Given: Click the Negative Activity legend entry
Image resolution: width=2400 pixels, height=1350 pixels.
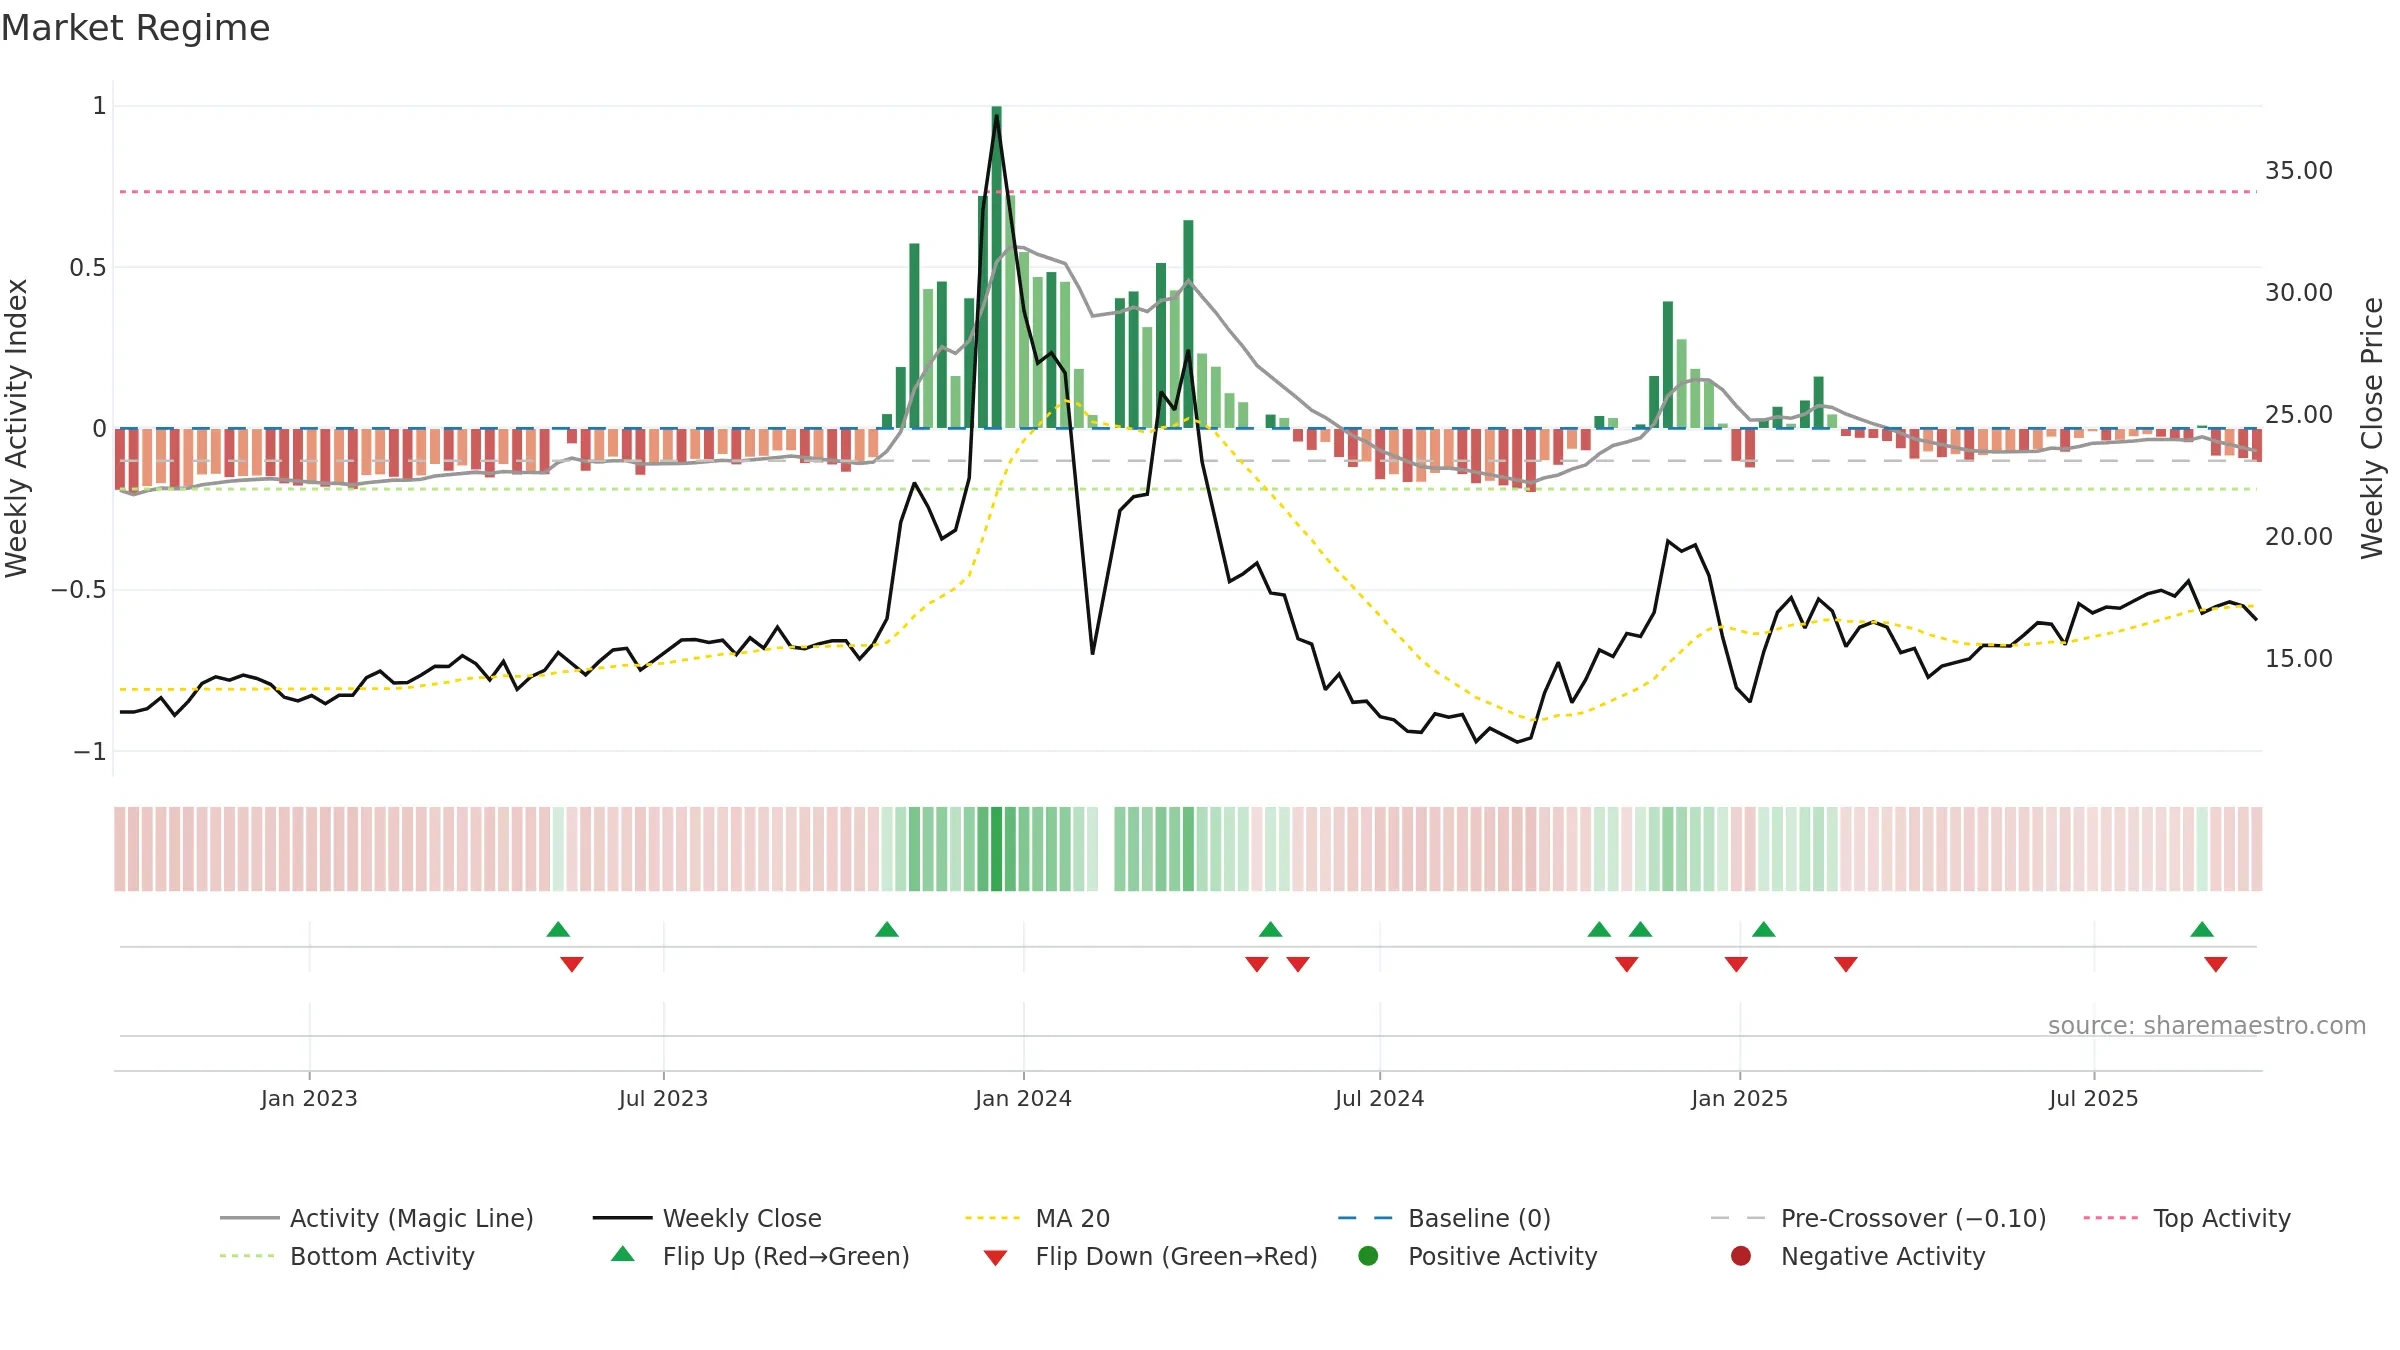Looking at the screenshot, I should tap(1857, 1256).
